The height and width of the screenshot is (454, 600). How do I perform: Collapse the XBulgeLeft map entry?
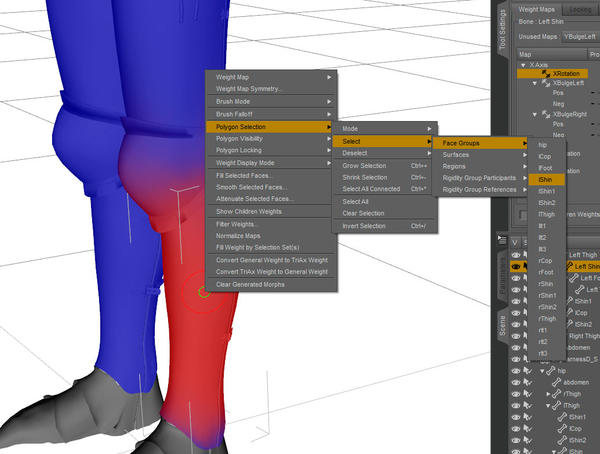point(535,83)
